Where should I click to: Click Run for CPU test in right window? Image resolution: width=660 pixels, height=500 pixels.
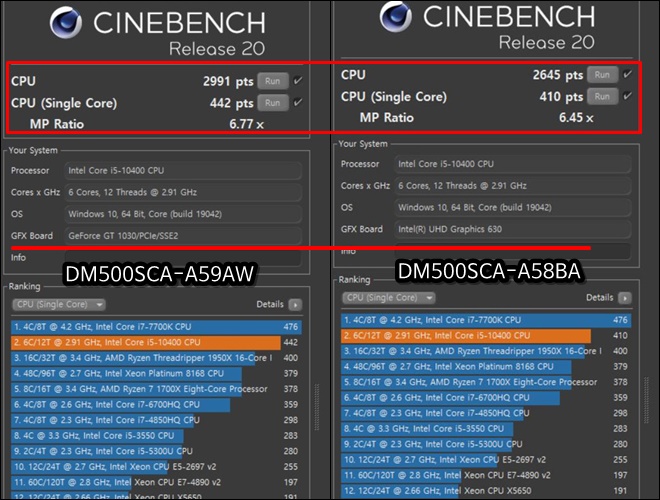(x=602, y=74)
